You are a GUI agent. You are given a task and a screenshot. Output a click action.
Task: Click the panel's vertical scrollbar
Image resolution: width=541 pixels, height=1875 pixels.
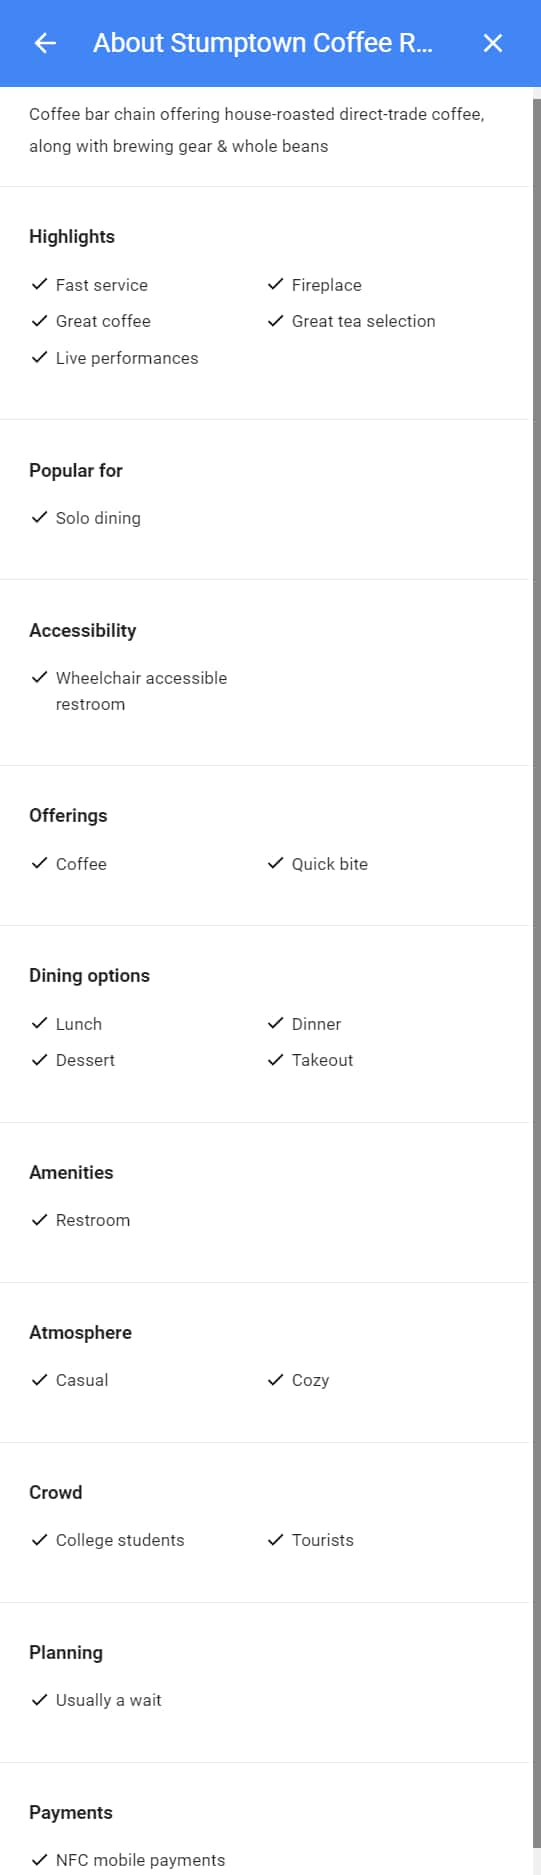(537, 980)
